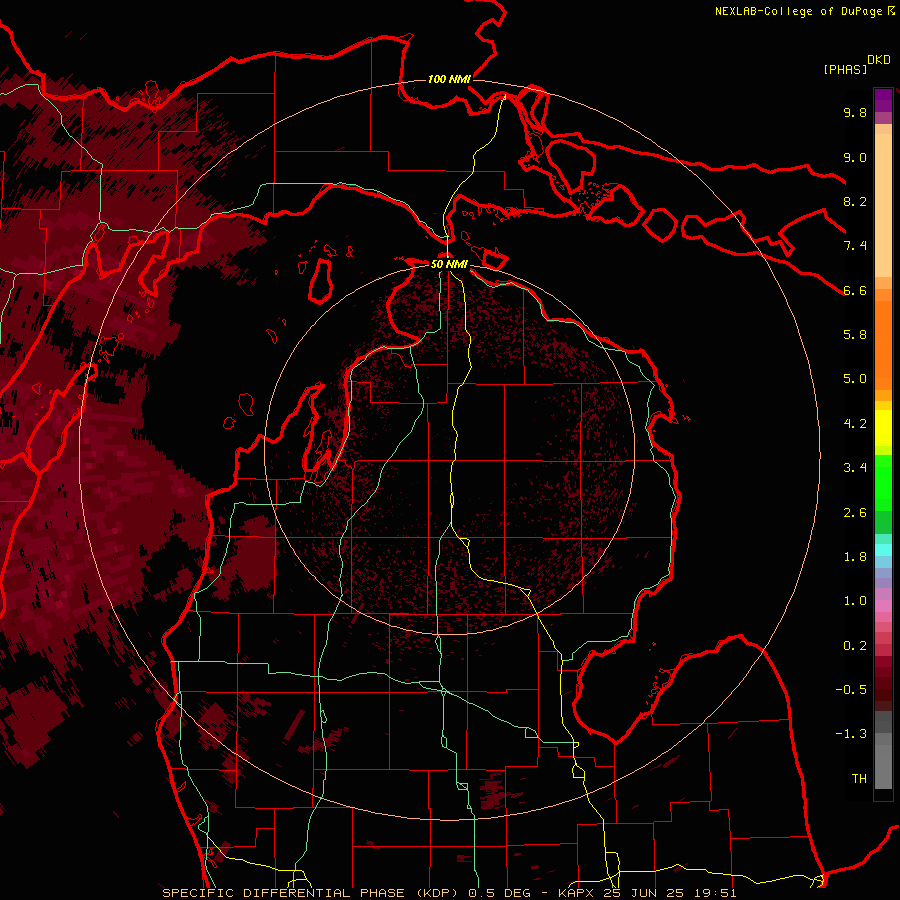This screenshot has height=900, width=900.
Task: Click the 6.6 colorbar value
Action: [x=855, y=290]
